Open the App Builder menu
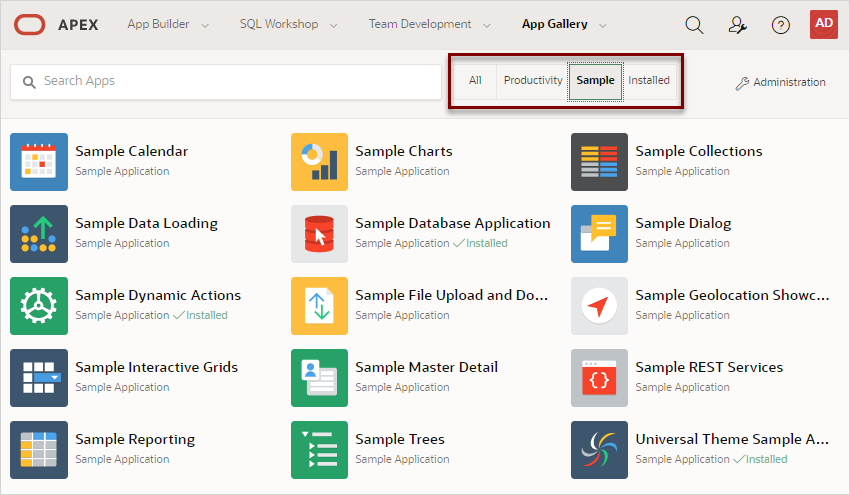This screenshot has height=495, width=850. [158, 24]
